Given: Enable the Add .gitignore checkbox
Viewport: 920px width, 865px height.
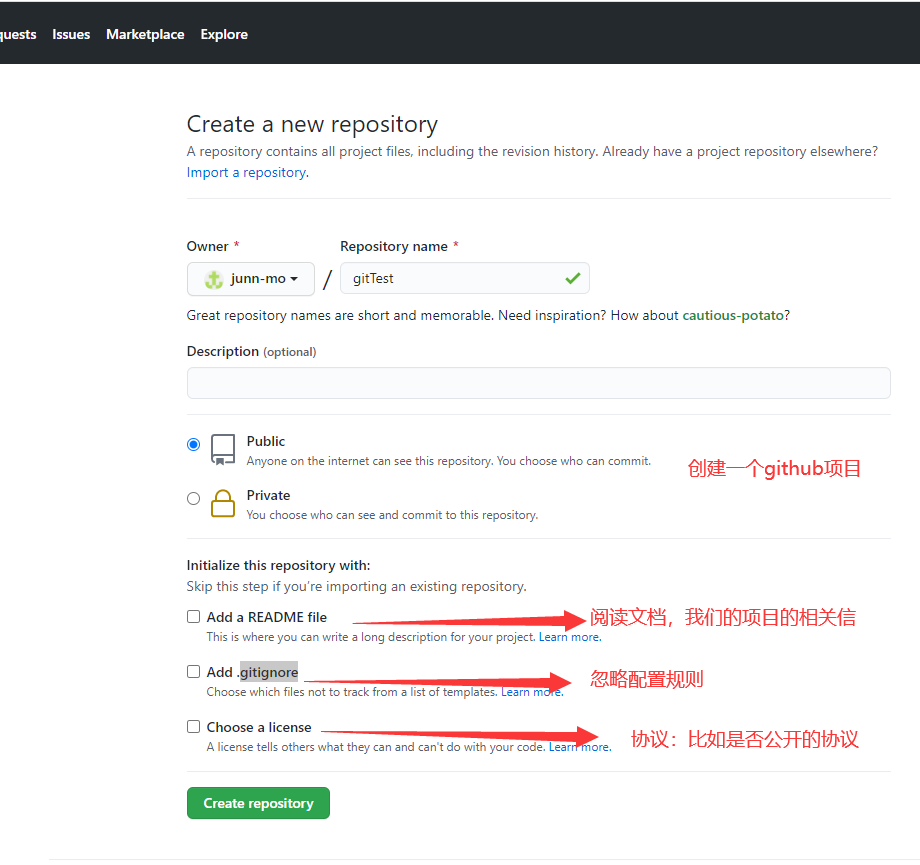Looking at the screenshot, I should point(193,671).
